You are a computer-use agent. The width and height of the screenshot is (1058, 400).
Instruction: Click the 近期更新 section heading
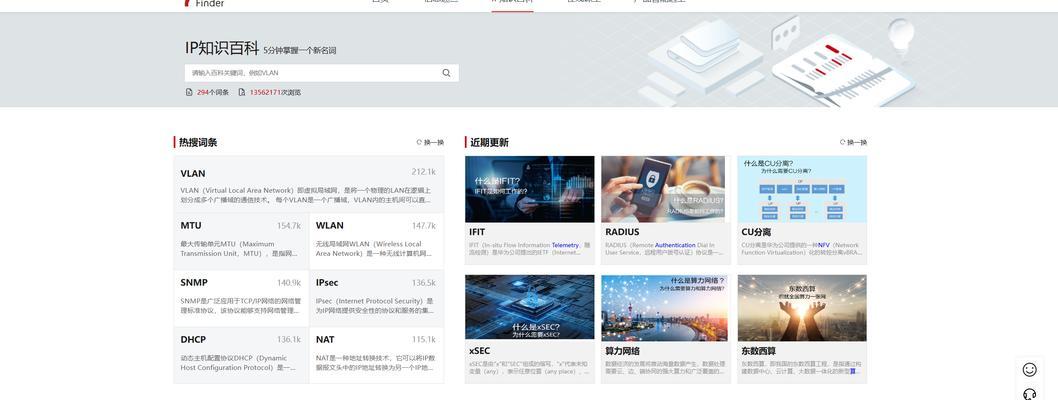(x=489, y=142)
